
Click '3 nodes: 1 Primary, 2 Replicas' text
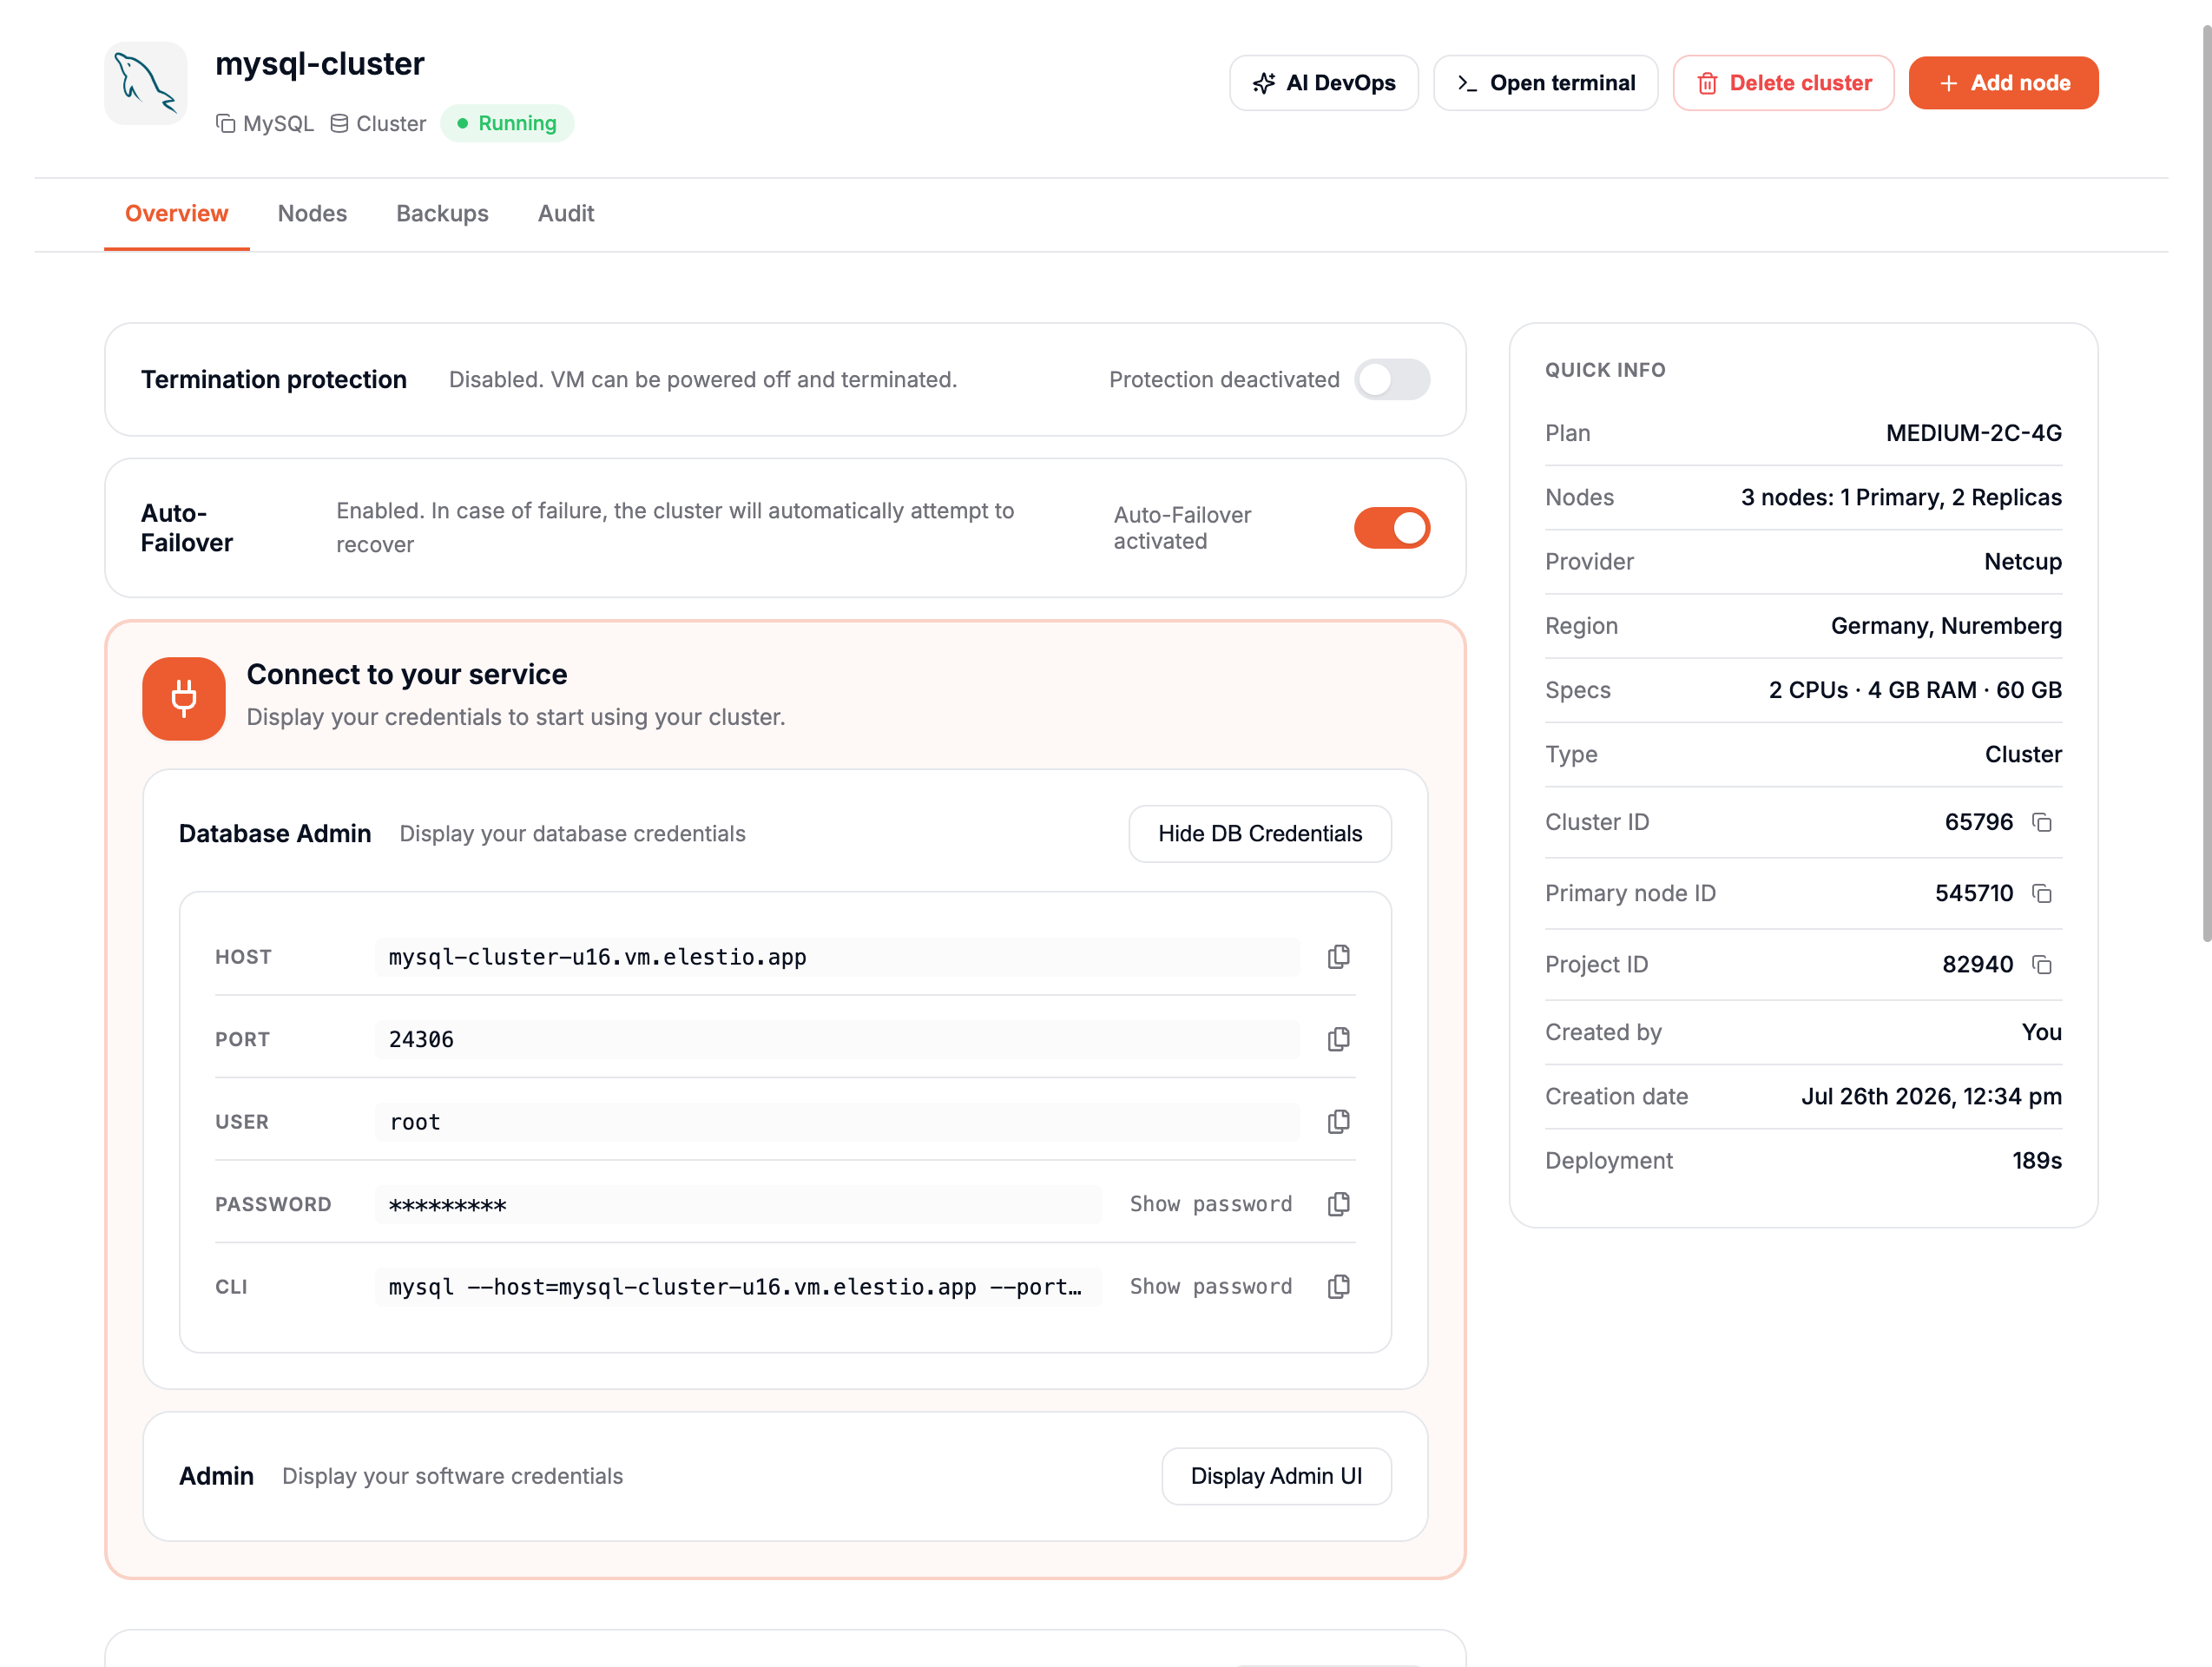pos(1901,497)
